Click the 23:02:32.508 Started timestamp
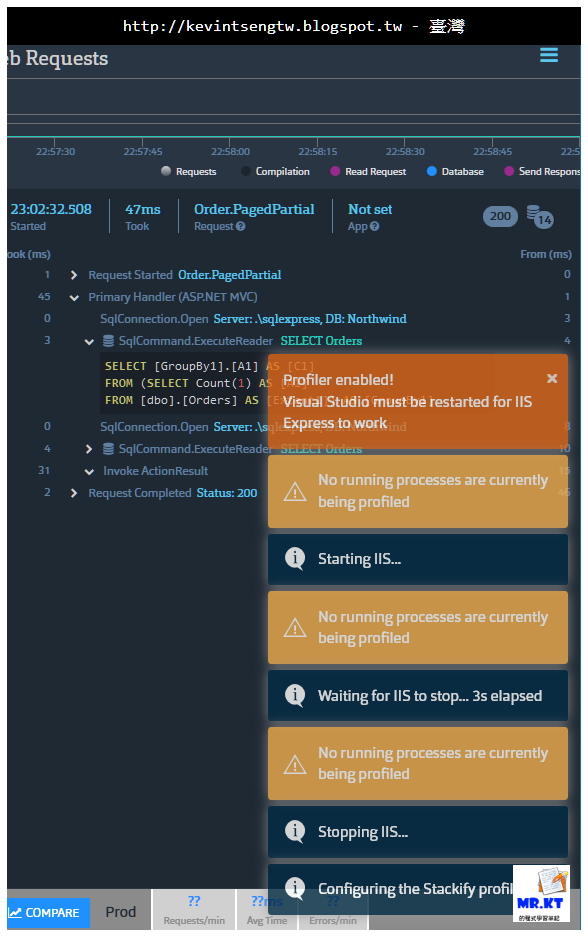Image resolution: width=588 pixels, height=937 pixels. 51,209
